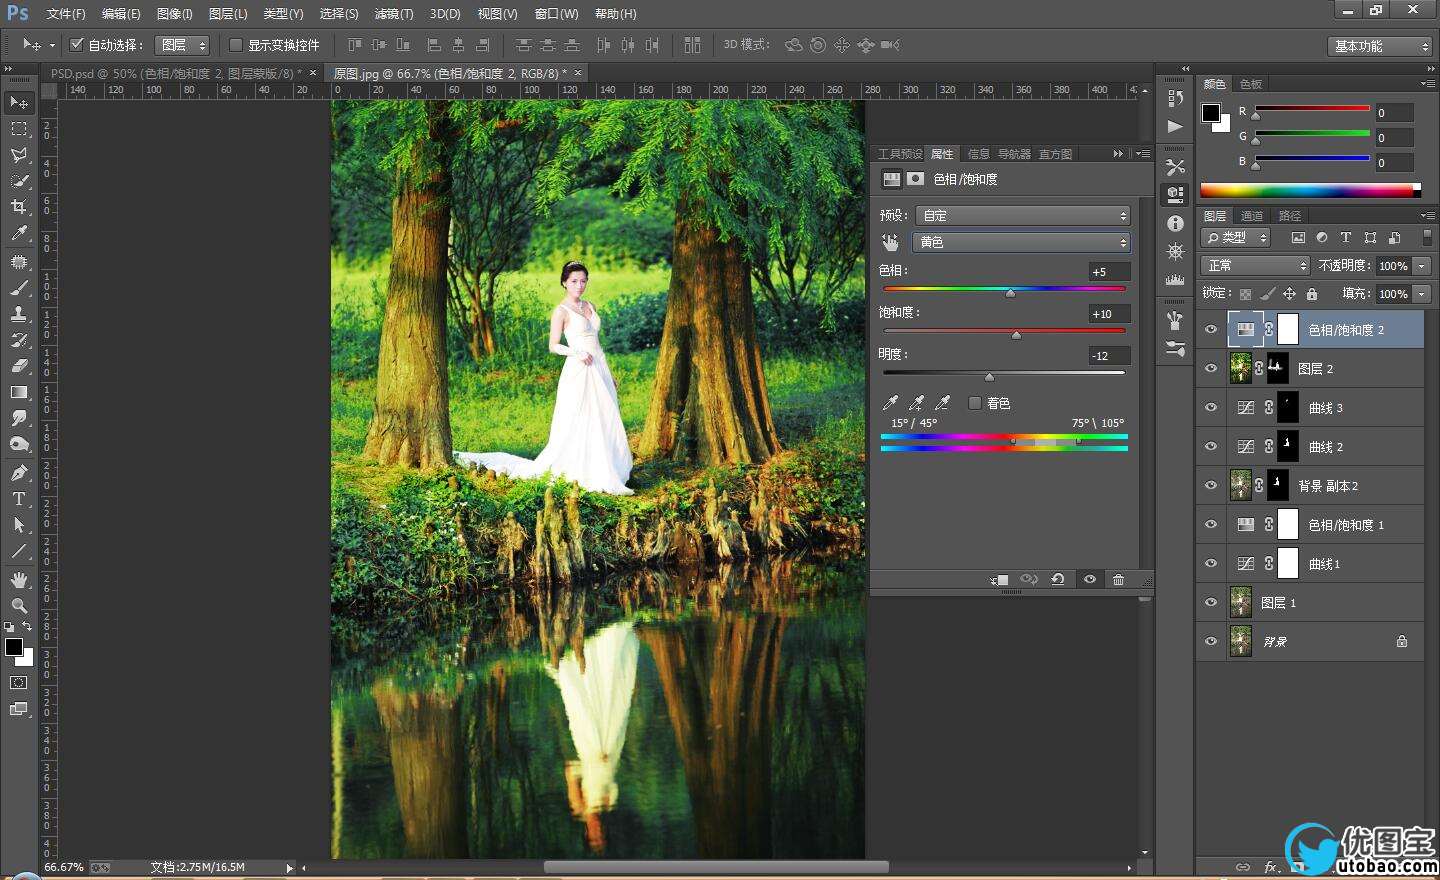Image resolution: width=1440 pixels, height=880 pixels.
Task: Select the Spot Healing Brush tool
Action: point(19,262)
